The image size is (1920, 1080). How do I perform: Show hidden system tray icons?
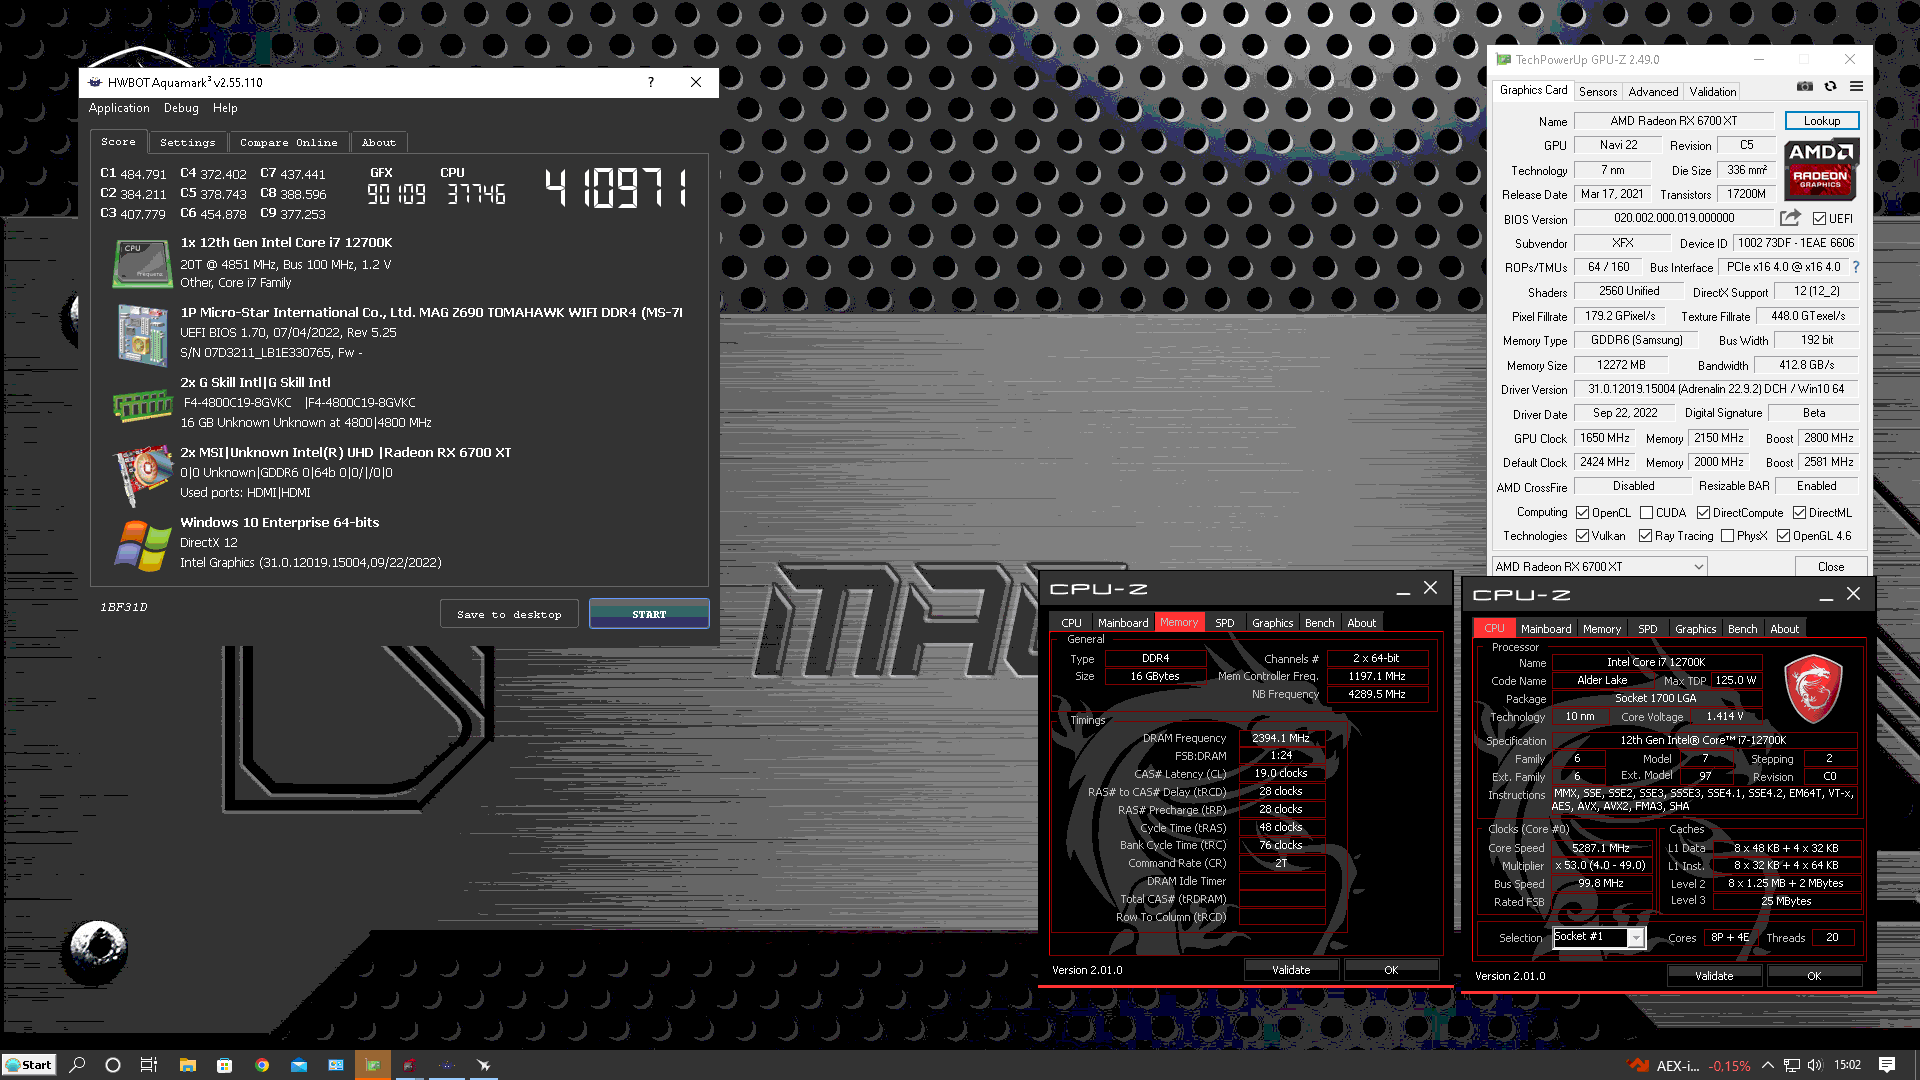tap(1767, 1065)
